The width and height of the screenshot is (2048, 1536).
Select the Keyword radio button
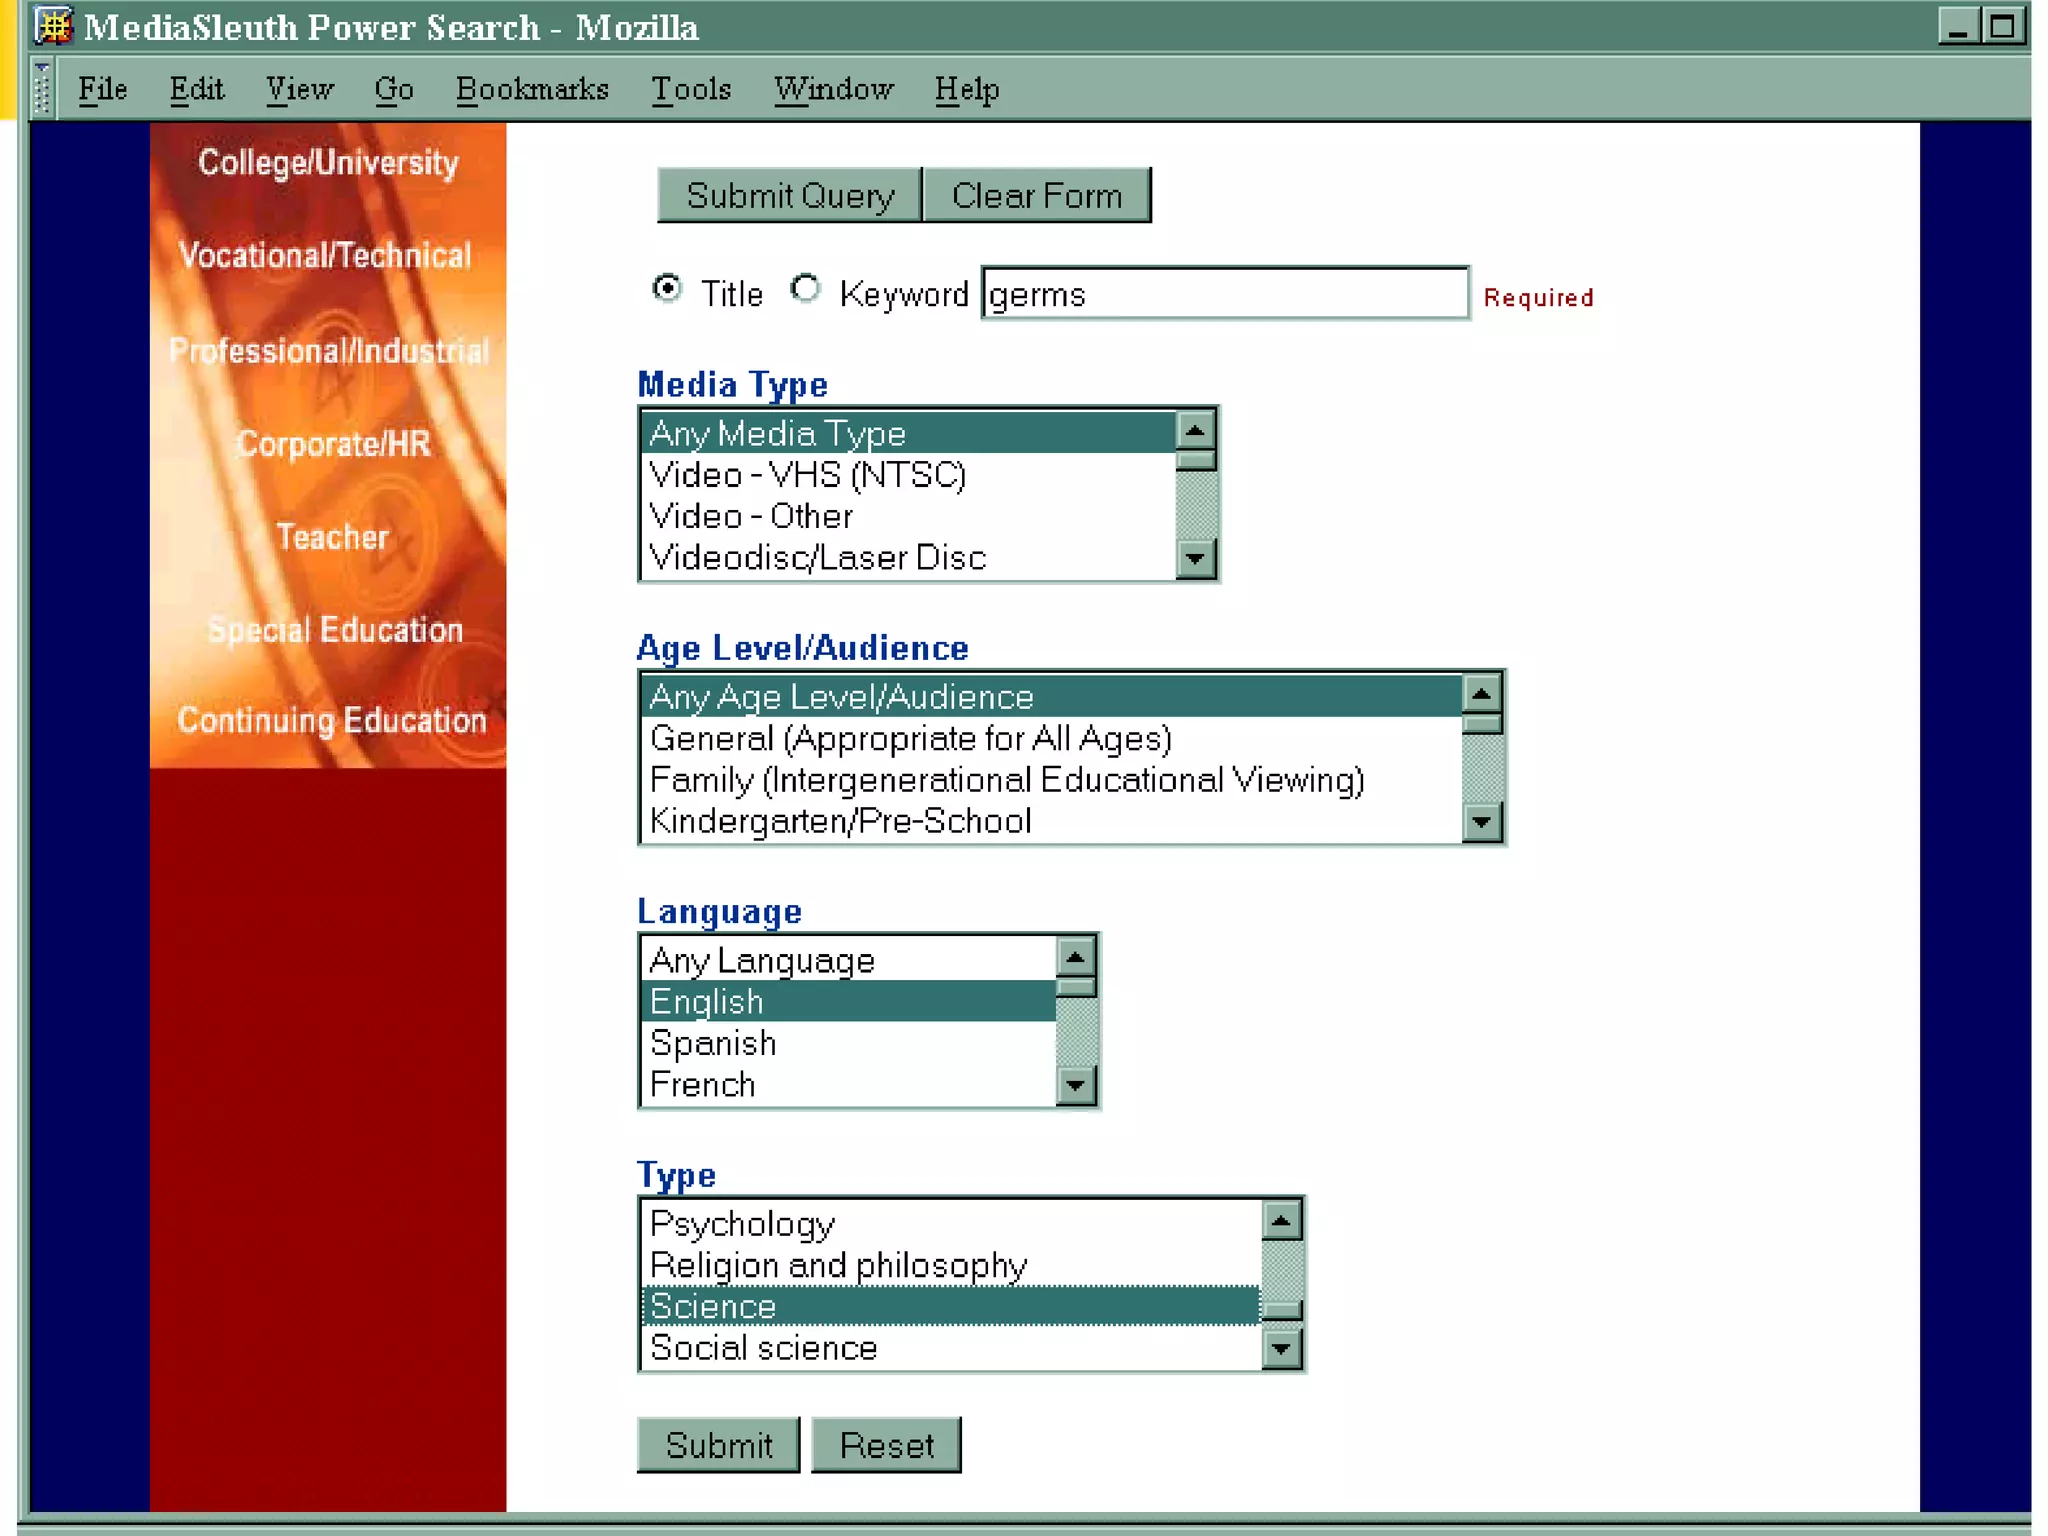[x=805, y=290]
